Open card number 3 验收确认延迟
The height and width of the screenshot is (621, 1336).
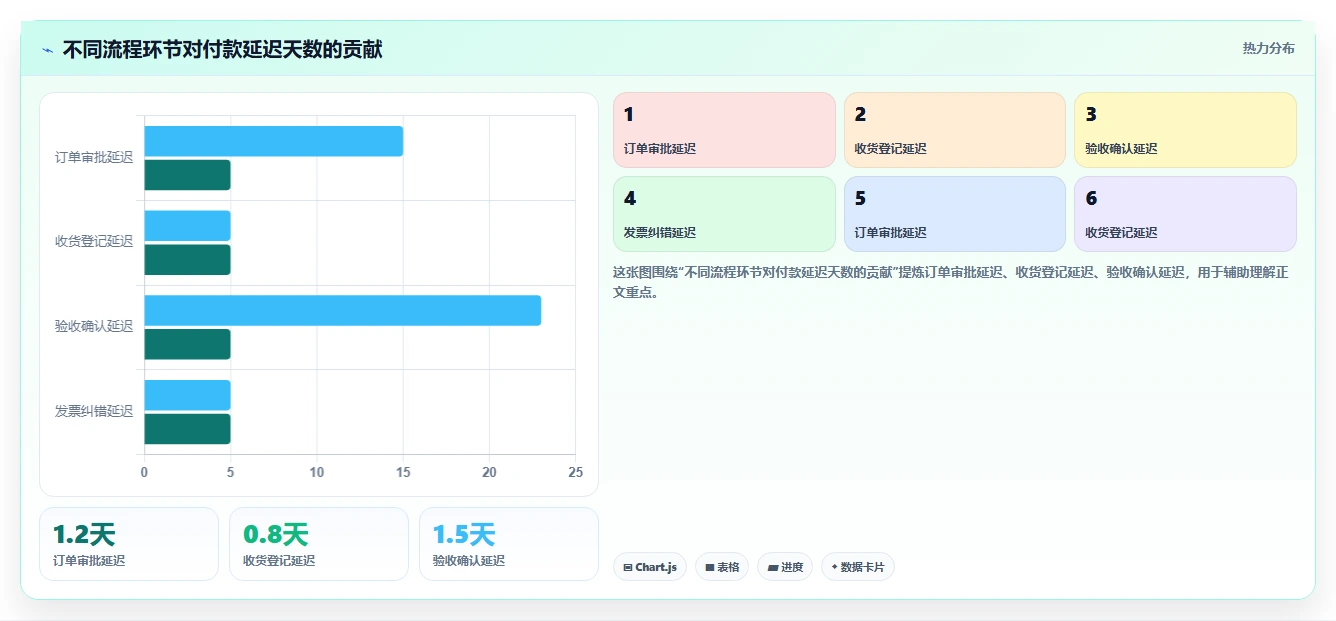point(1185,130)
